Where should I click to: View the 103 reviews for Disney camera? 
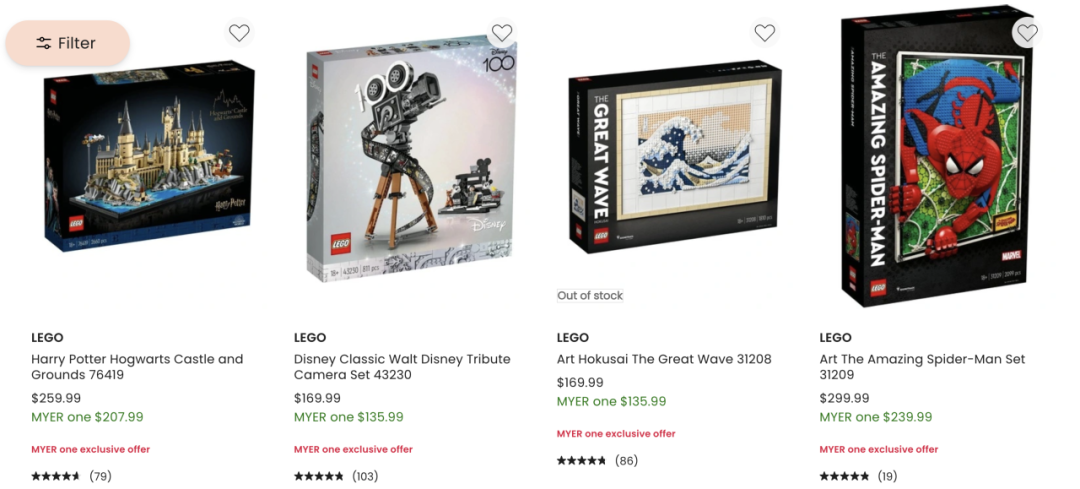pyautogui.click(x=336, y=476)
